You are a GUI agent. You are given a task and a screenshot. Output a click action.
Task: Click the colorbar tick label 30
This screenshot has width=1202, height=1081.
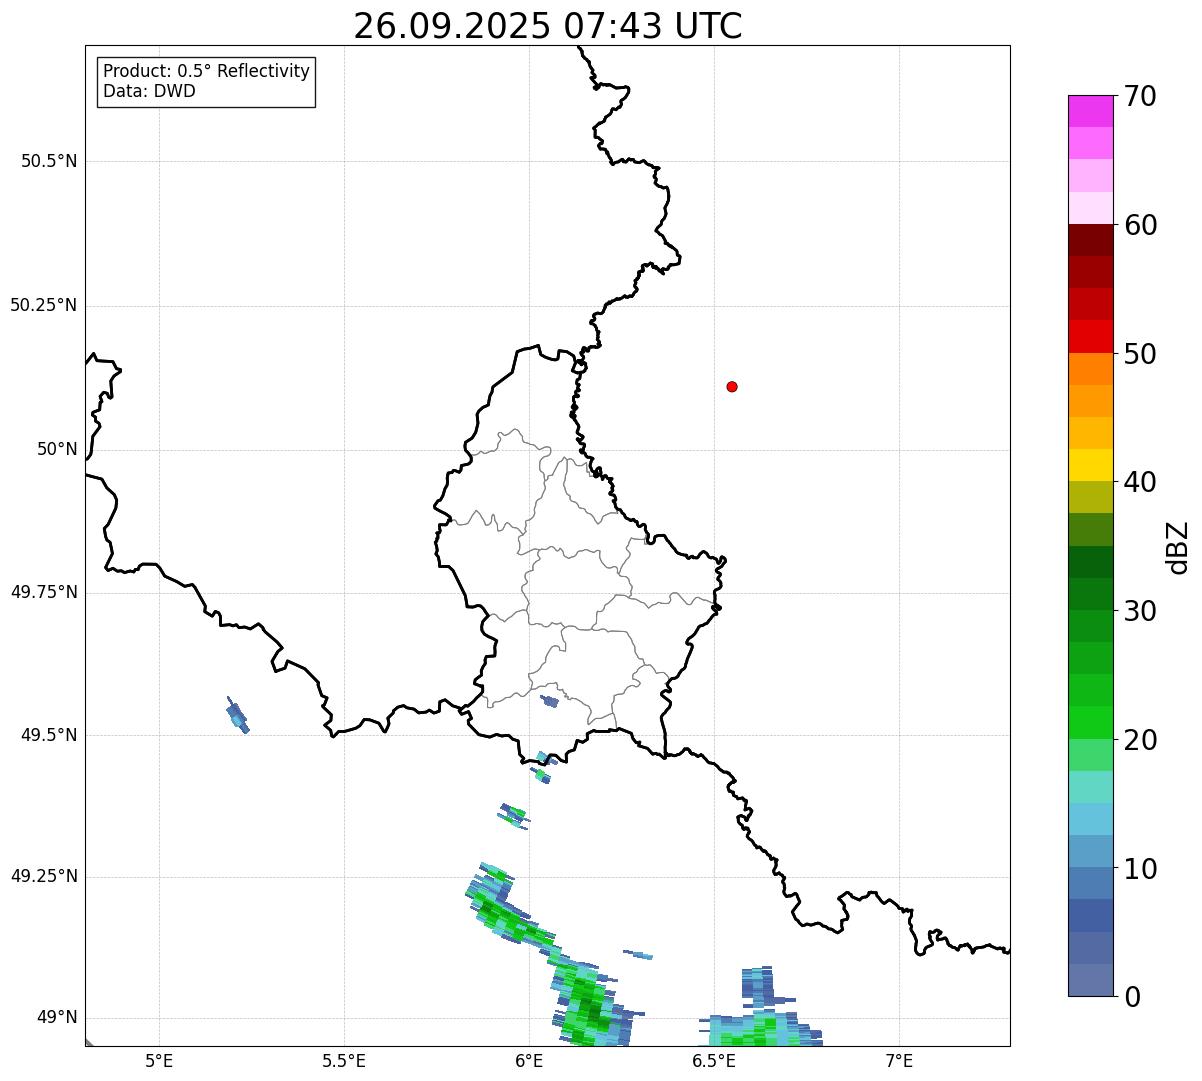(x=1141, y=611)
